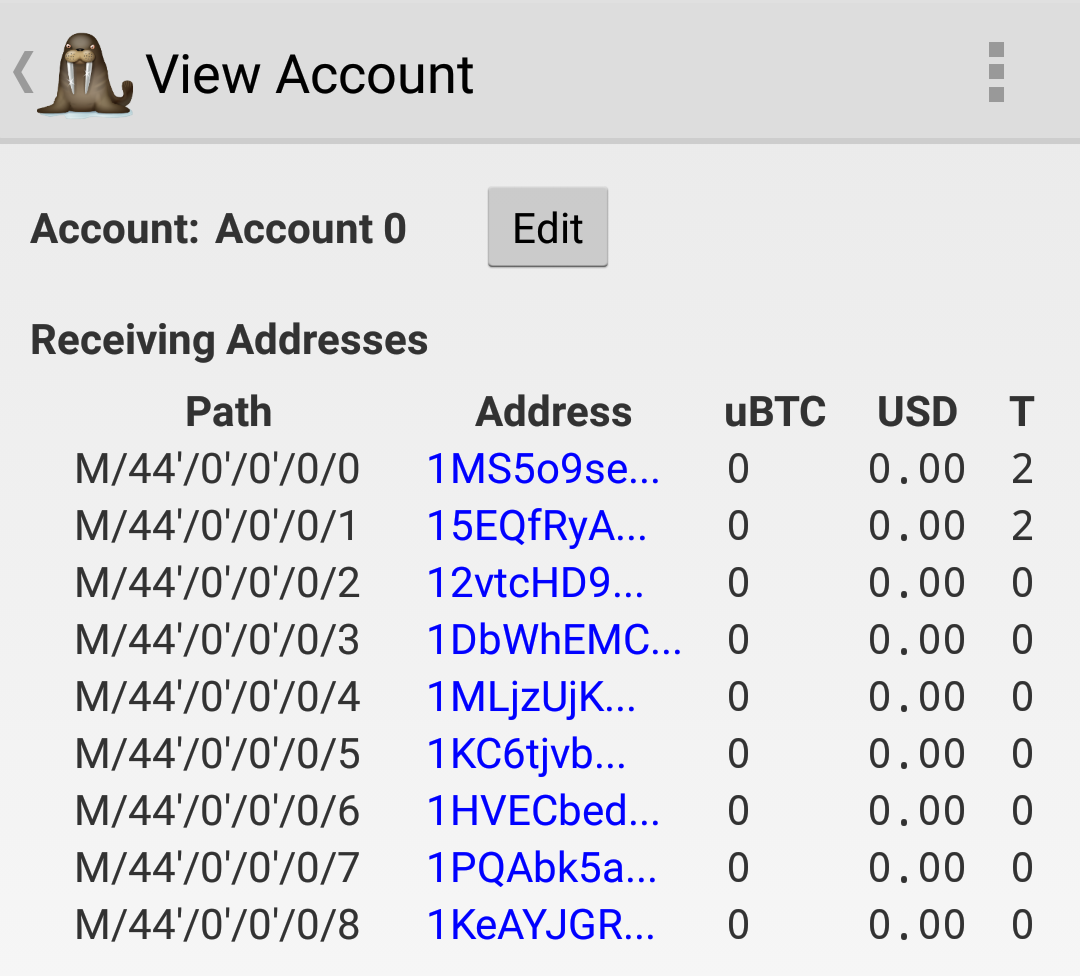Screen dimensions: 1080x976
Task: Open address 1PQAbk5a... link
Action: pos(541,868)
